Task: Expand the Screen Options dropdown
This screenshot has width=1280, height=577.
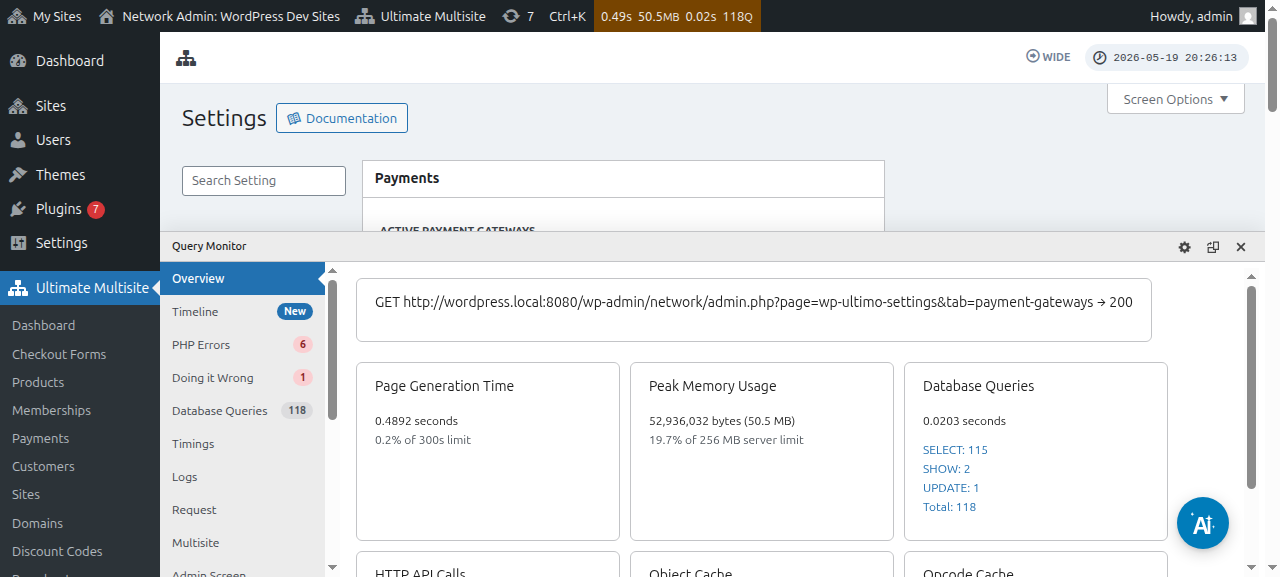Action: pos(1176,99)
